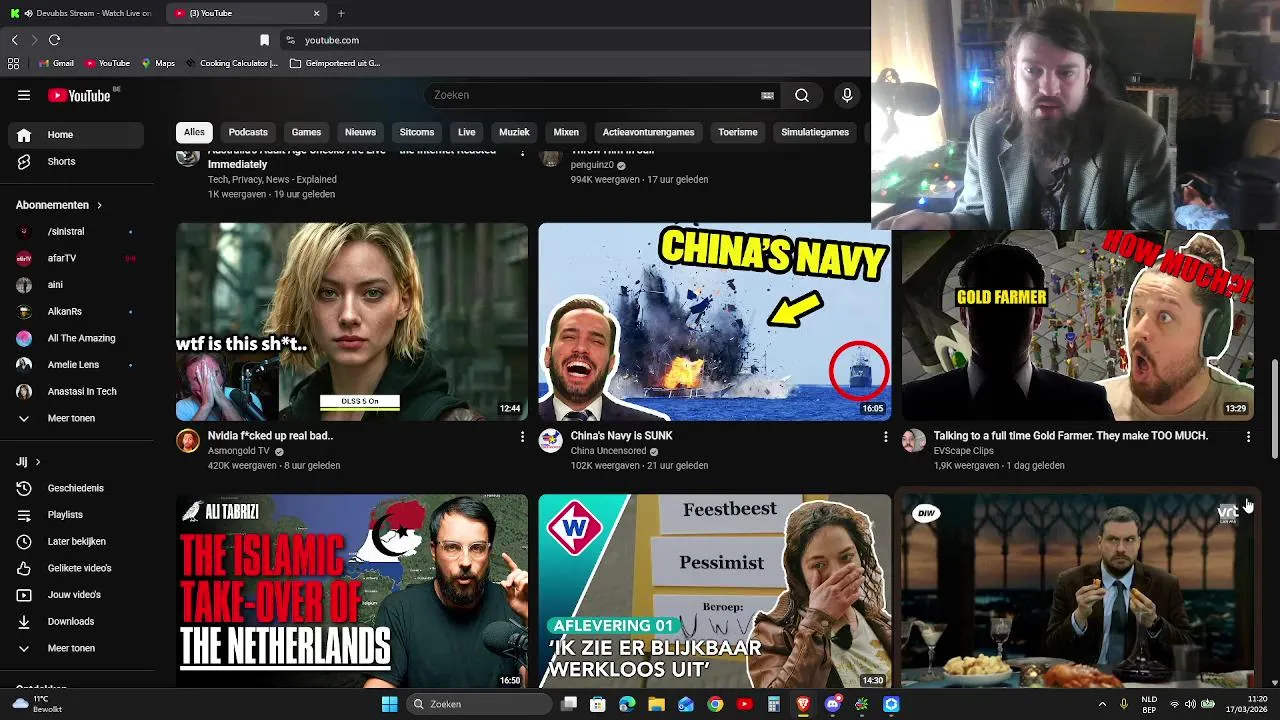Open Downloads in YouTube sidebar
The height and width of the screenshot is (720, 1280).
(x=77, y=621)
